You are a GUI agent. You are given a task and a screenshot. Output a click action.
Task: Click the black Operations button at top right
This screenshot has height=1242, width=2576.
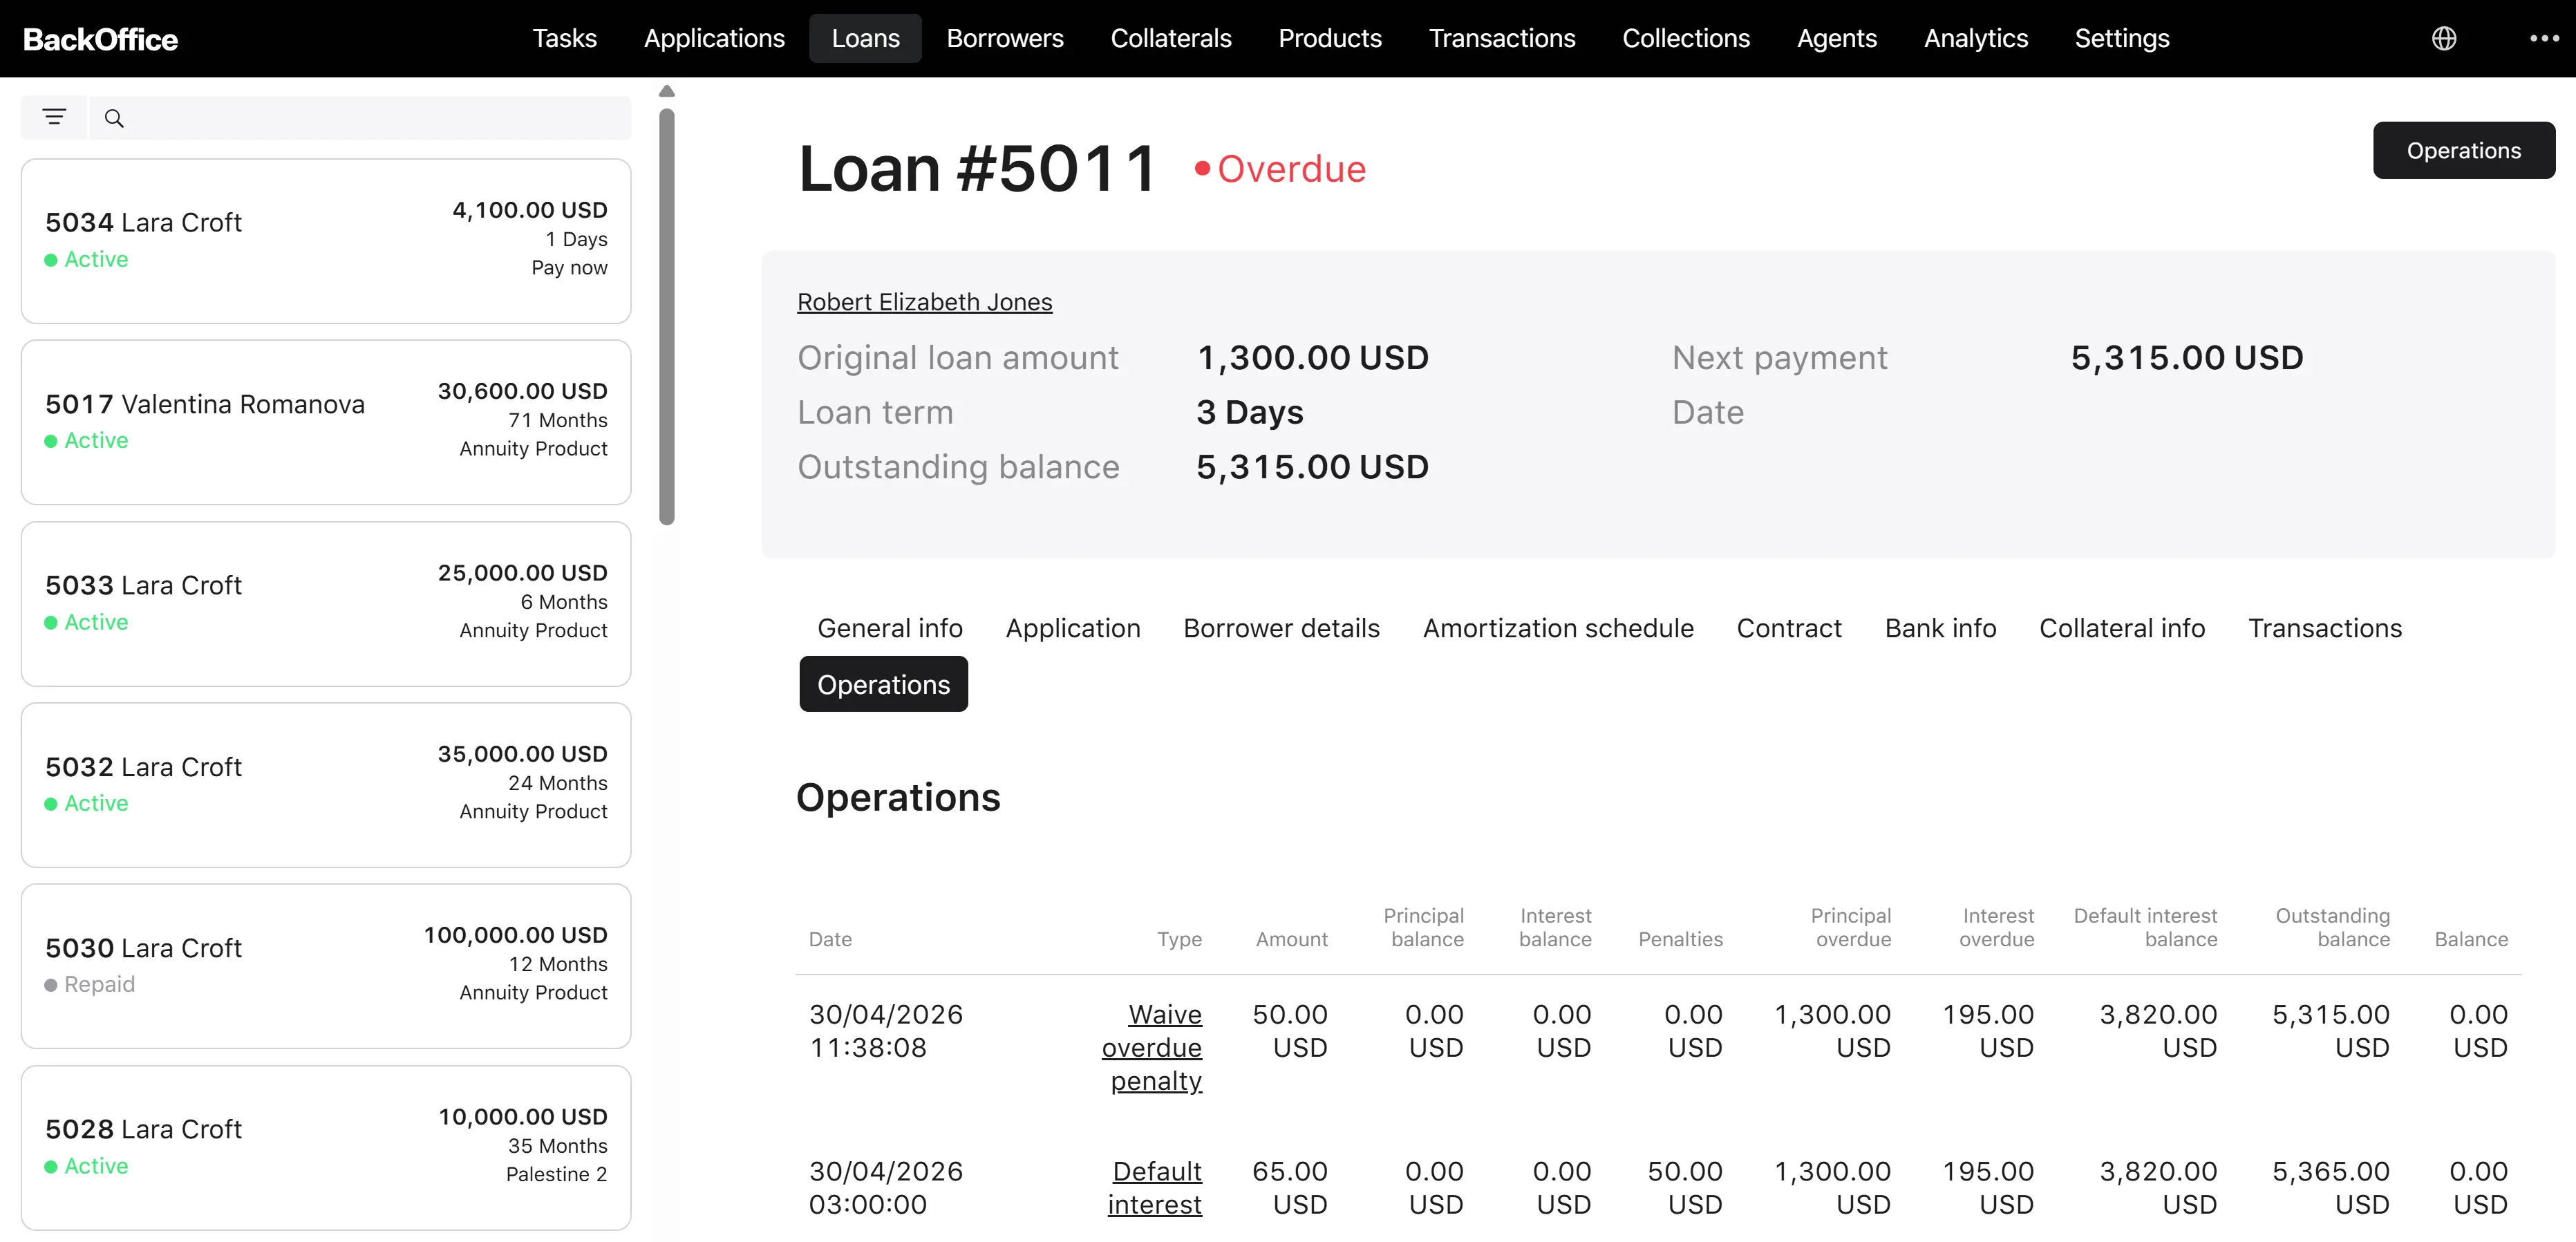coord(2463,150)
